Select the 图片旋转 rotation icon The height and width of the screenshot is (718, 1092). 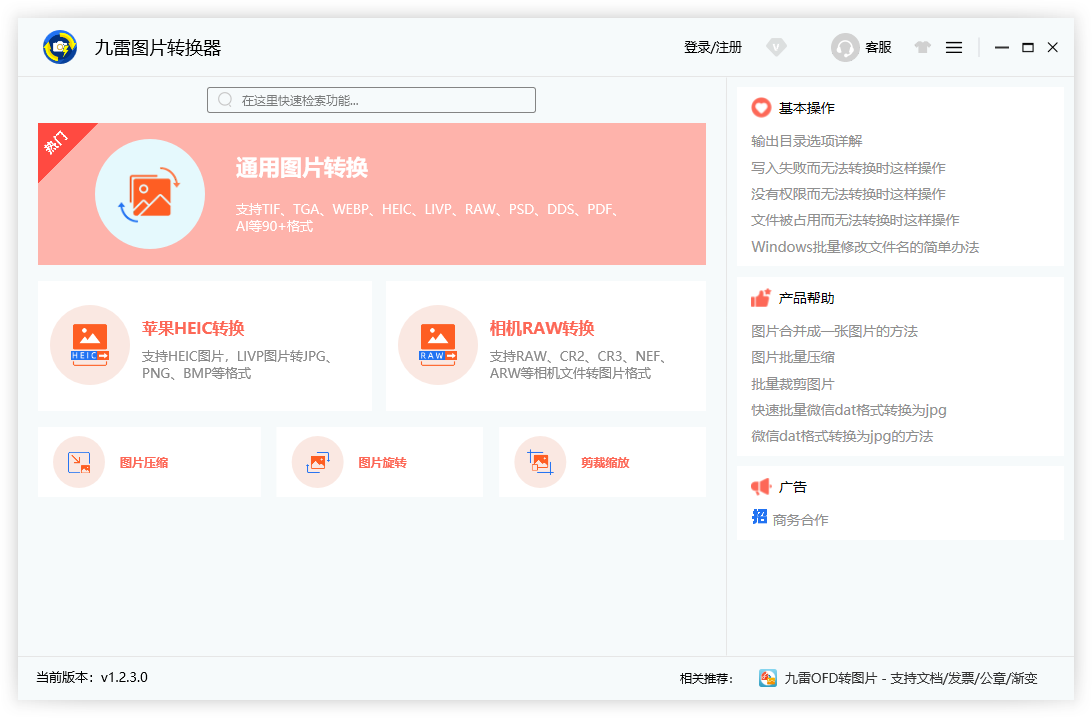coord(318,461)
